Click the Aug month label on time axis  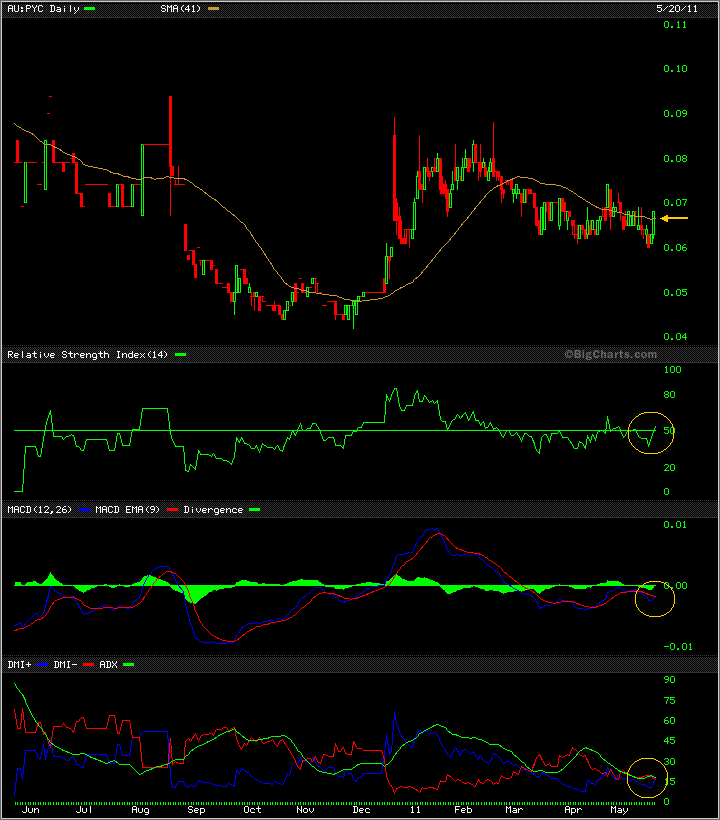pyautogui.click(x=140, y=810)
